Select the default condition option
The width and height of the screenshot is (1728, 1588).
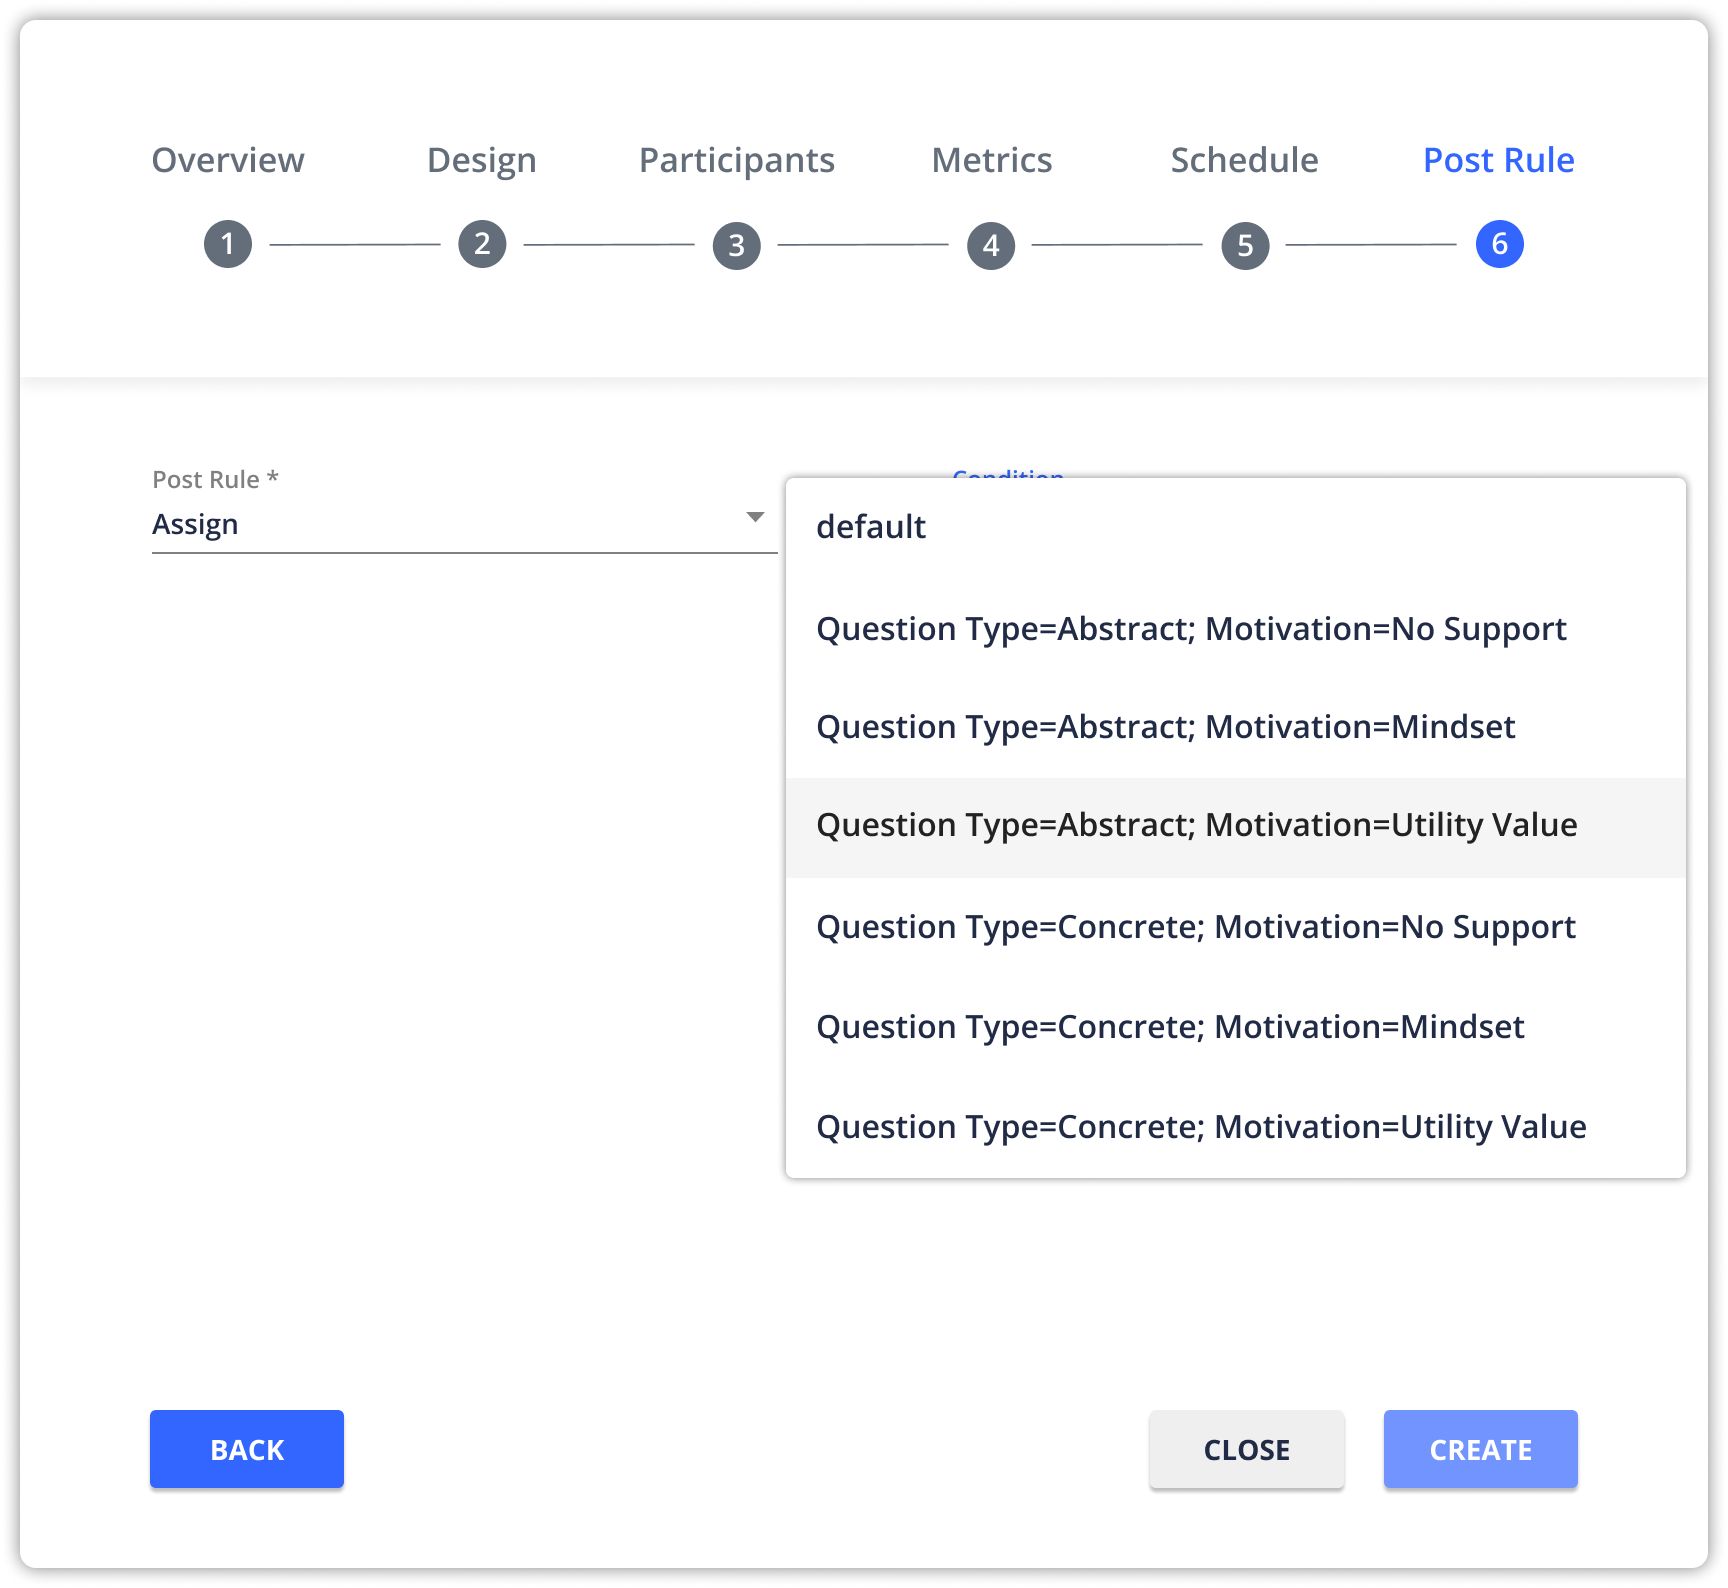[870, 527]
